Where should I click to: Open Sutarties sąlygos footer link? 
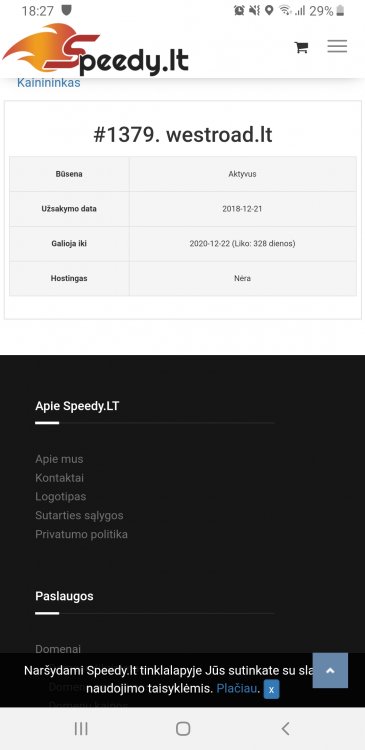[79, 516]
